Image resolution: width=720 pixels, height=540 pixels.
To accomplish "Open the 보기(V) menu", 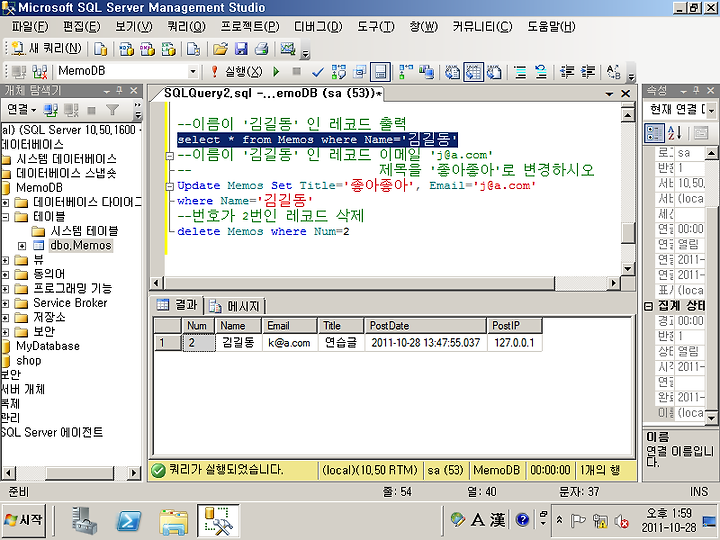I will point(134,27).
